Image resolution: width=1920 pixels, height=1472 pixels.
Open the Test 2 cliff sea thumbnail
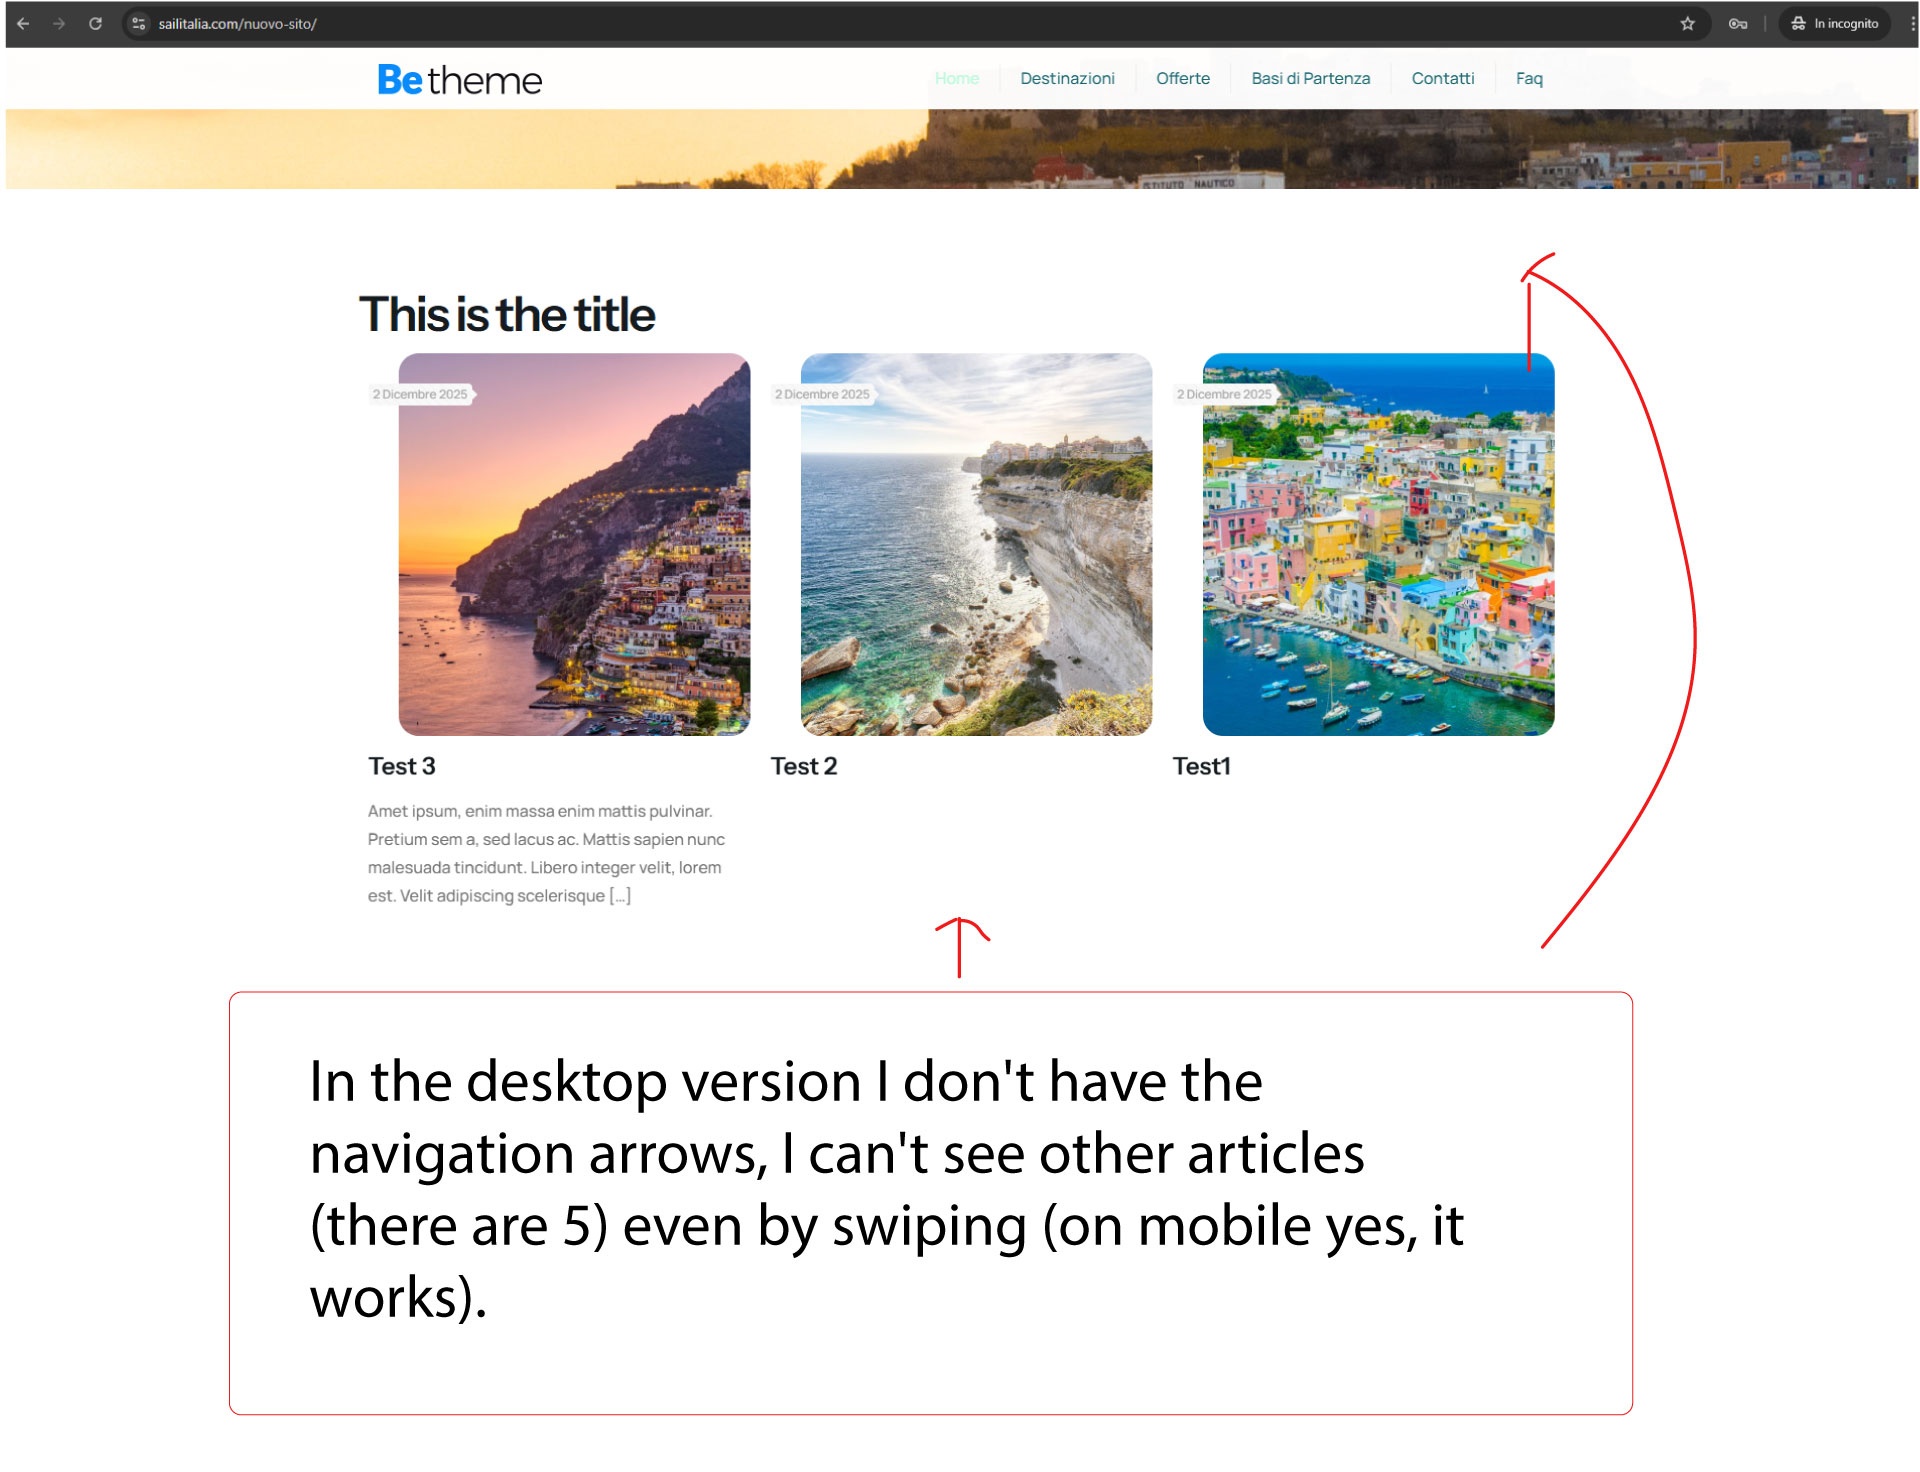[x=976, y=545]
